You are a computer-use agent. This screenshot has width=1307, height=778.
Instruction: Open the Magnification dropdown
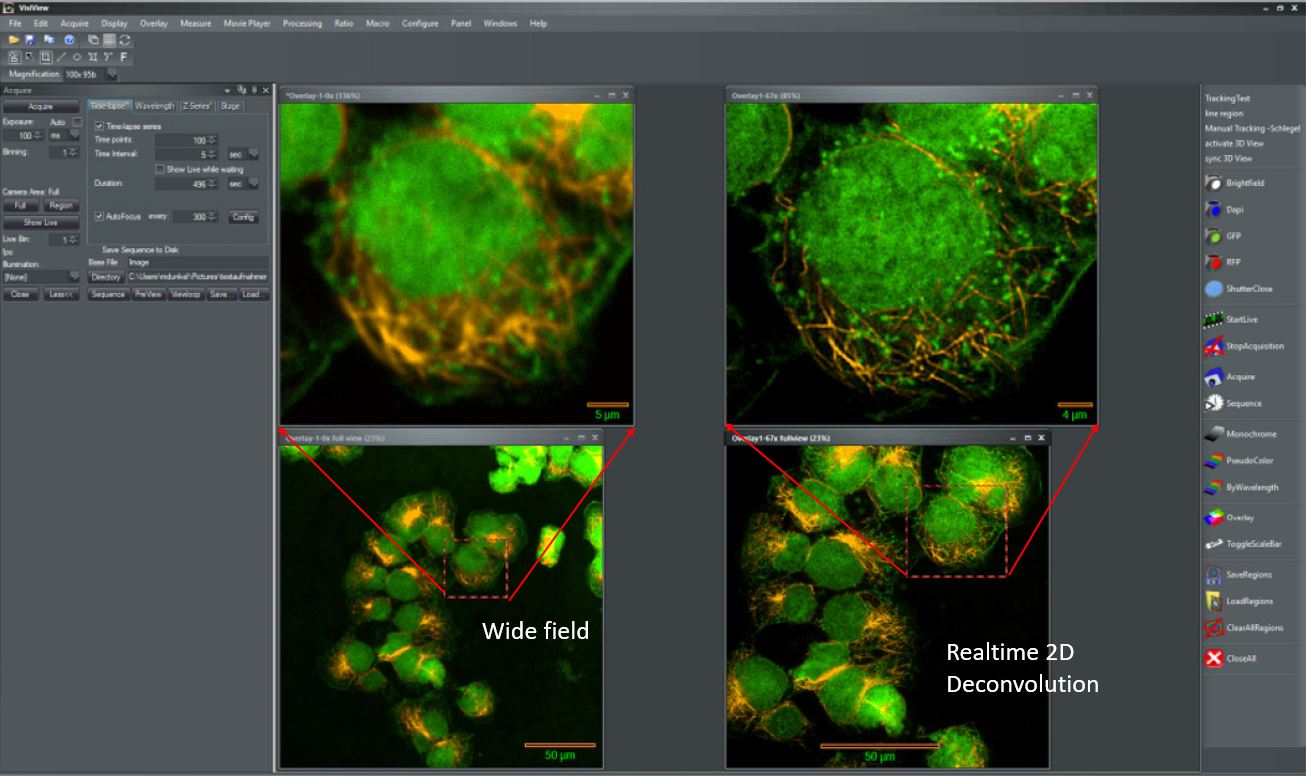(112, 74)
